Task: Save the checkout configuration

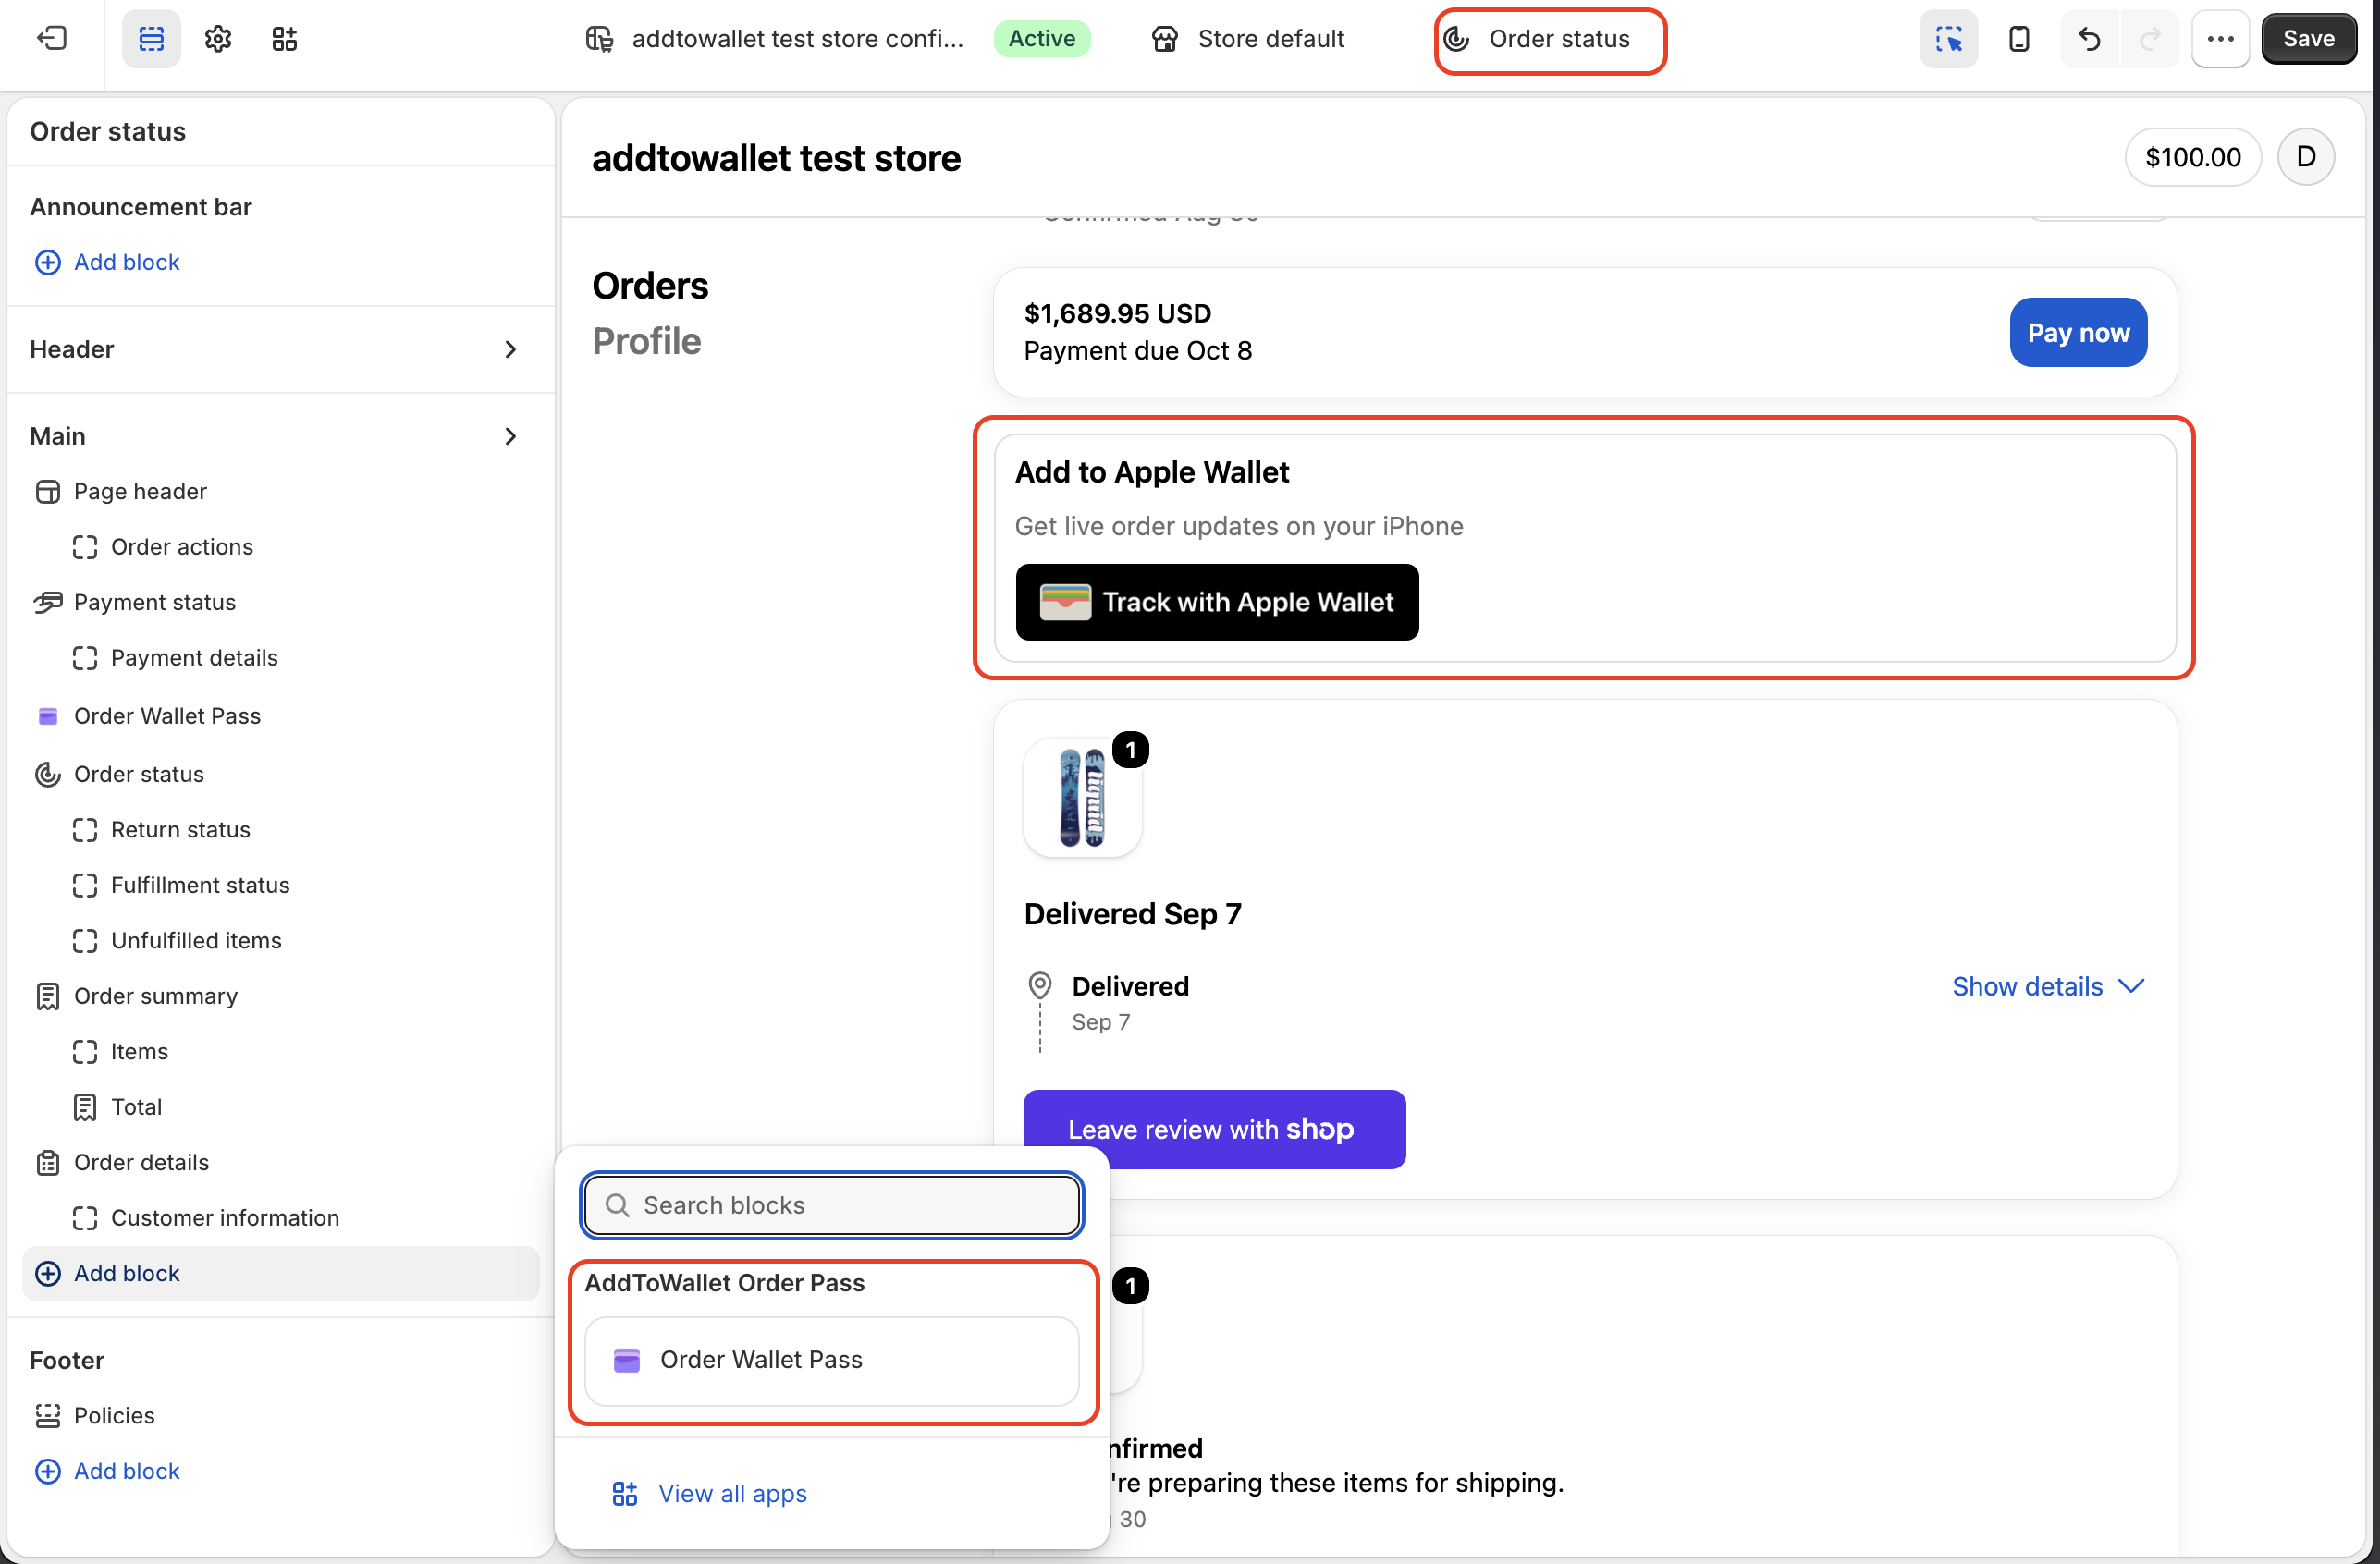Action: (2308, 39)
